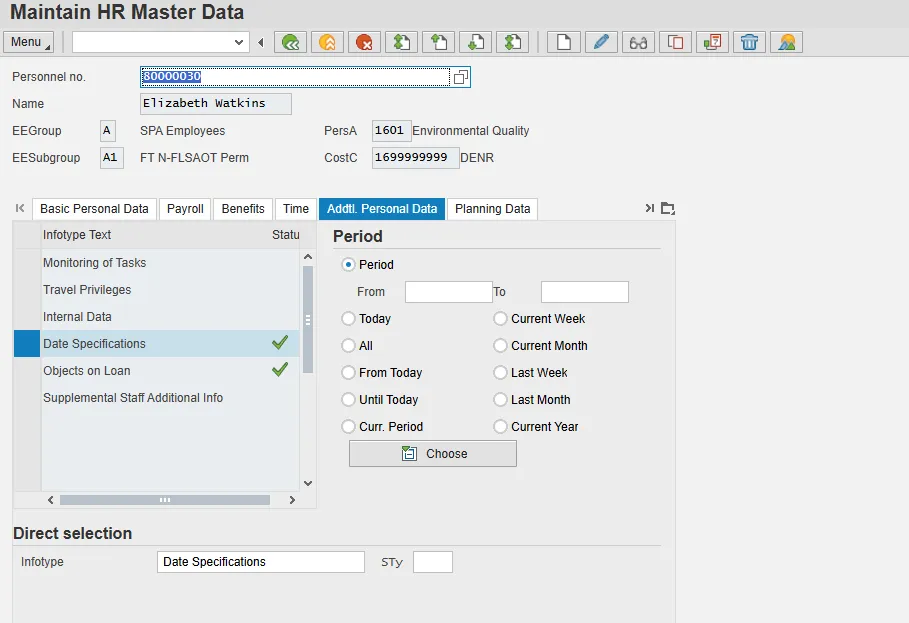Image resolution: width=909 pixels, height=623 pixels.
Task: Open the command field dropdown
Action: point(239,42)
